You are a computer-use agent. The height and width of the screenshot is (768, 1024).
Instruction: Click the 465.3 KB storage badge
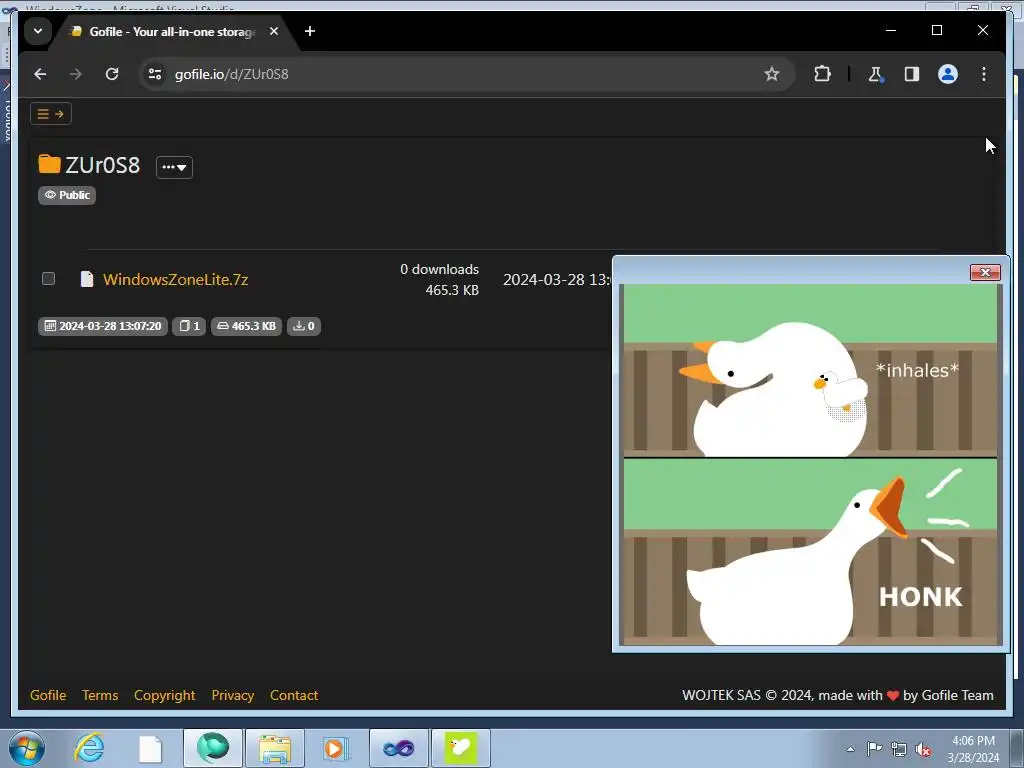(246, 326)
